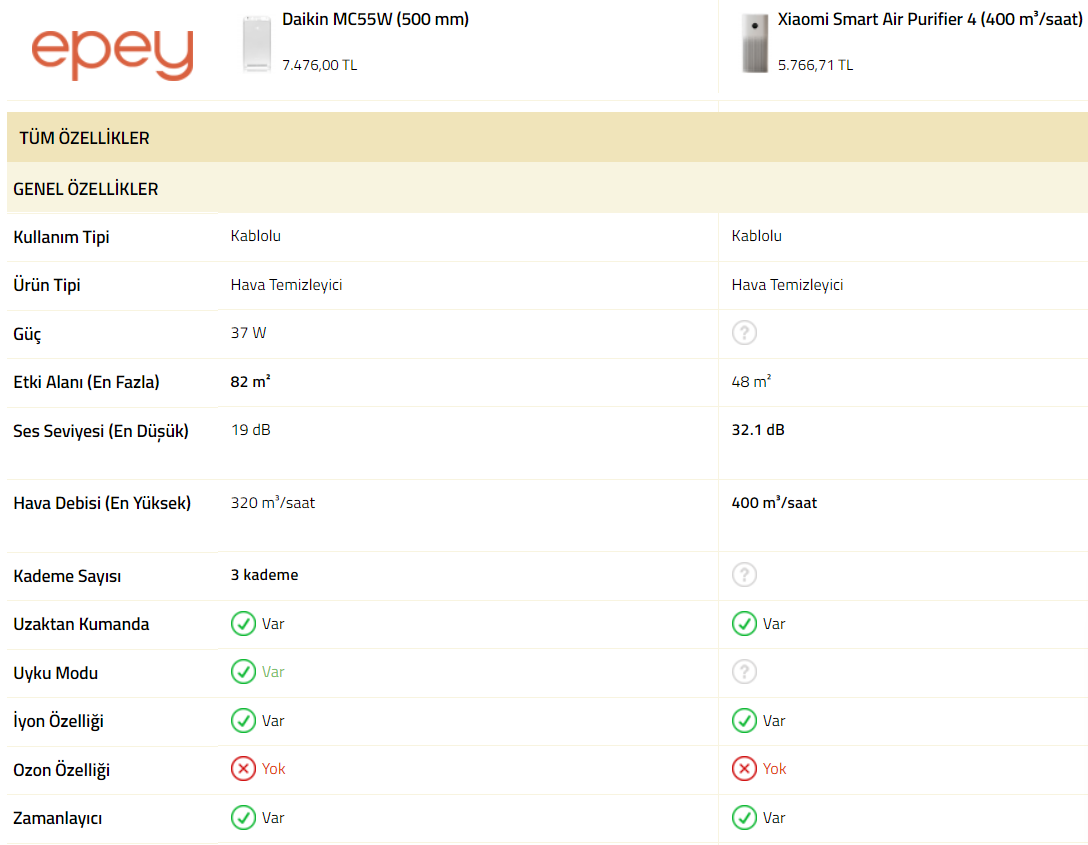Click the Xiaomi Kademe Sayısı question mark icon
Screen dimensions: 1088x845
[x=745, y=575]
